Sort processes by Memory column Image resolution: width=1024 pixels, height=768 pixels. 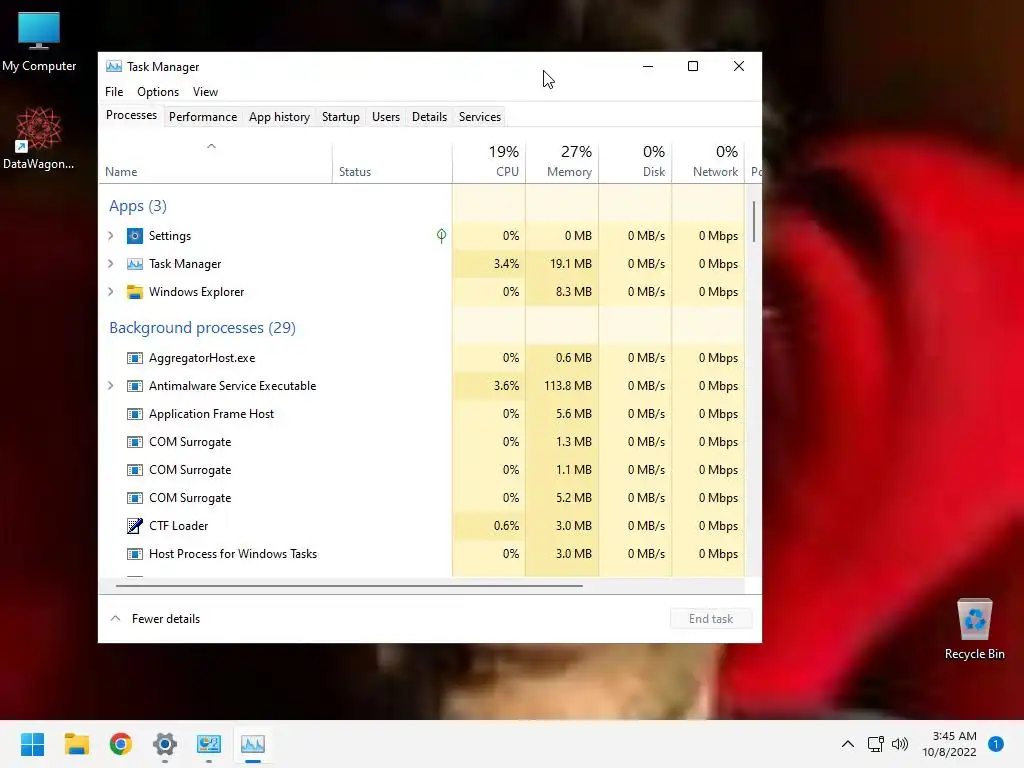[562, 162]
